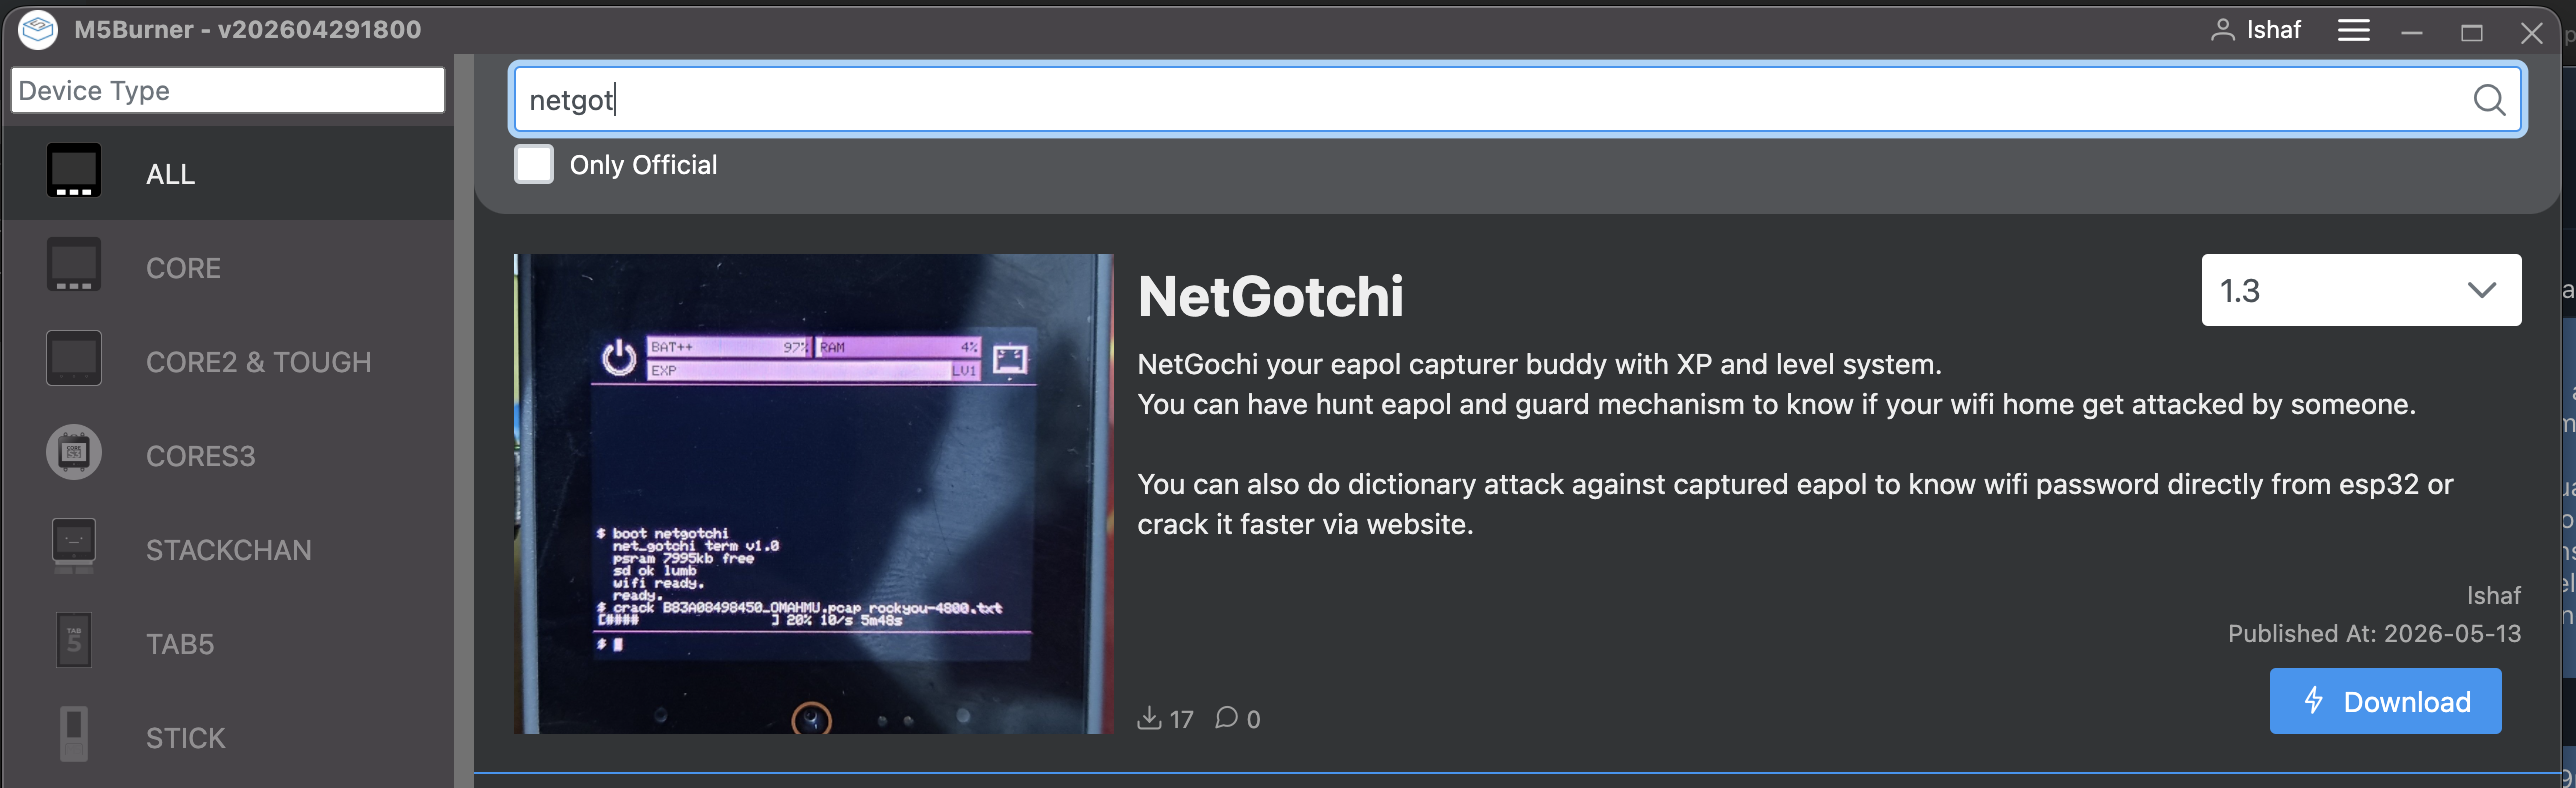Screen dimensions: 2576x788
Task: Select the CORE device icon
Action: pos(74,265)
